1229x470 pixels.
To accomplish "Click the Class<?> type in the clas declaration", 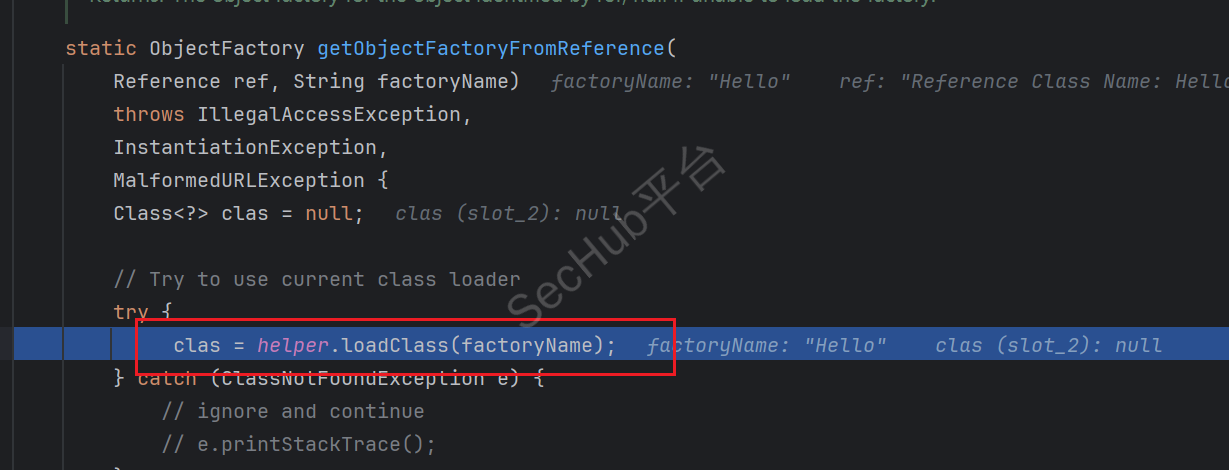I will [x=161, y=213].
